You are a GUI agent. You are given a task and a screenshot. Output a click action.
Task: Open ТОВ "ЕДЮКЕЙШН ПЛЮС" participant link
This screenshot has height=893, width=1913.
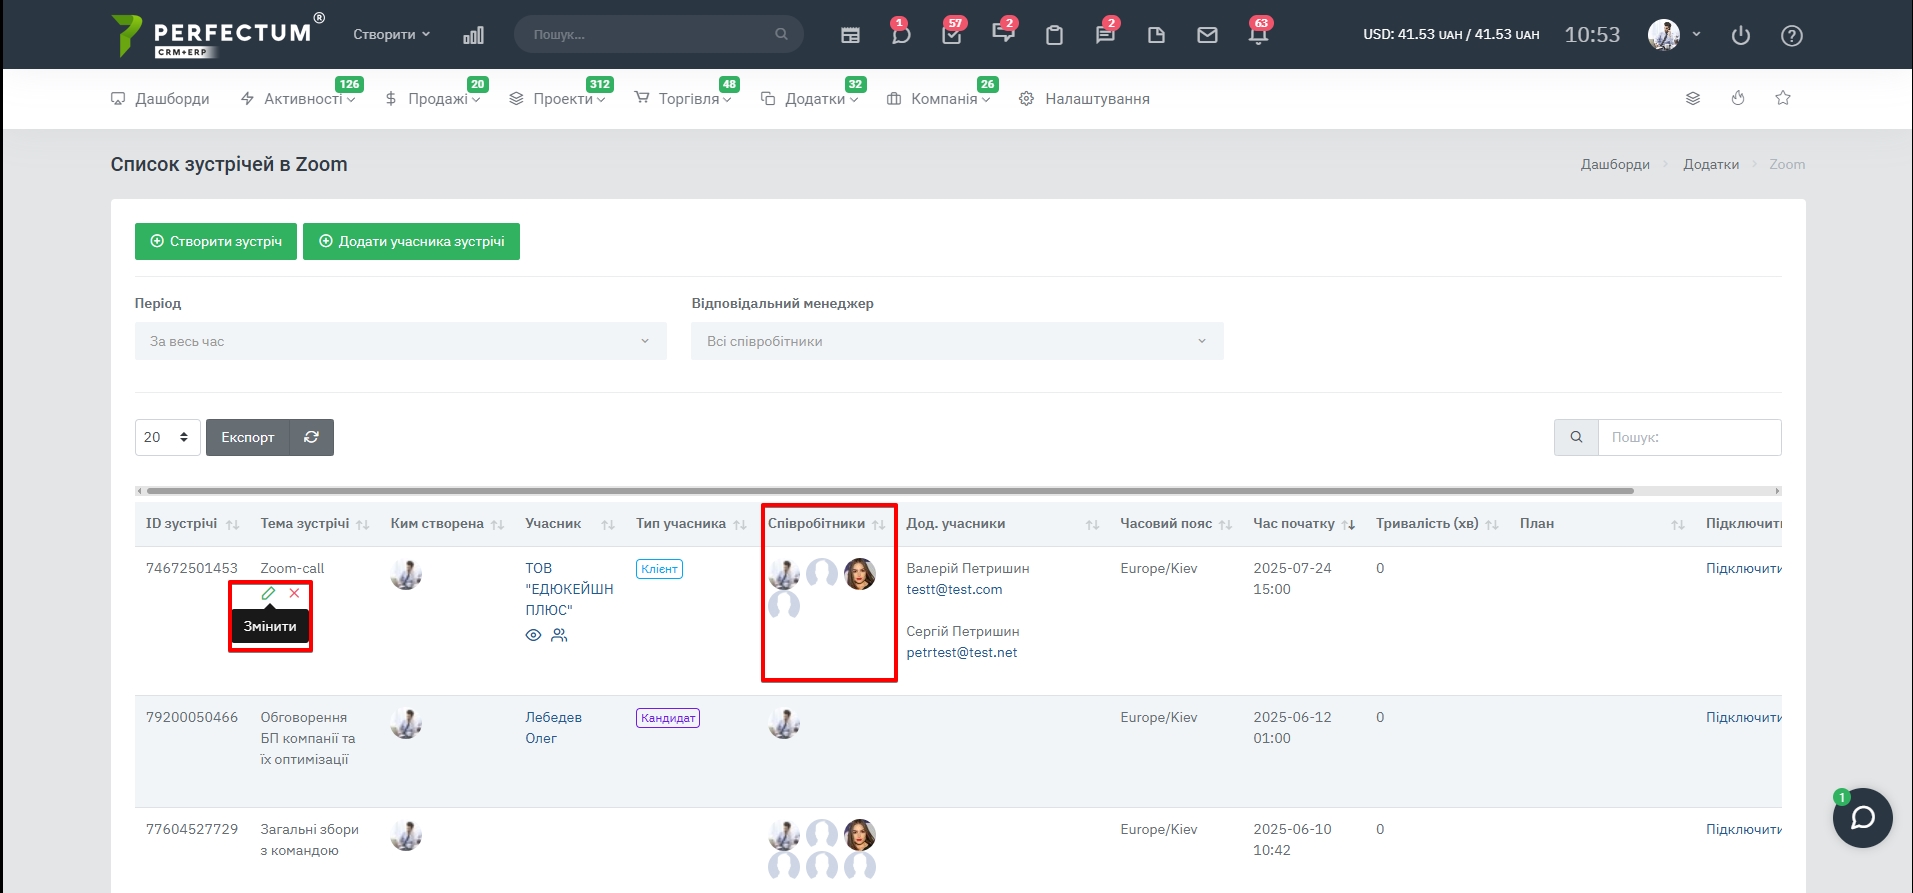point(569,589)
